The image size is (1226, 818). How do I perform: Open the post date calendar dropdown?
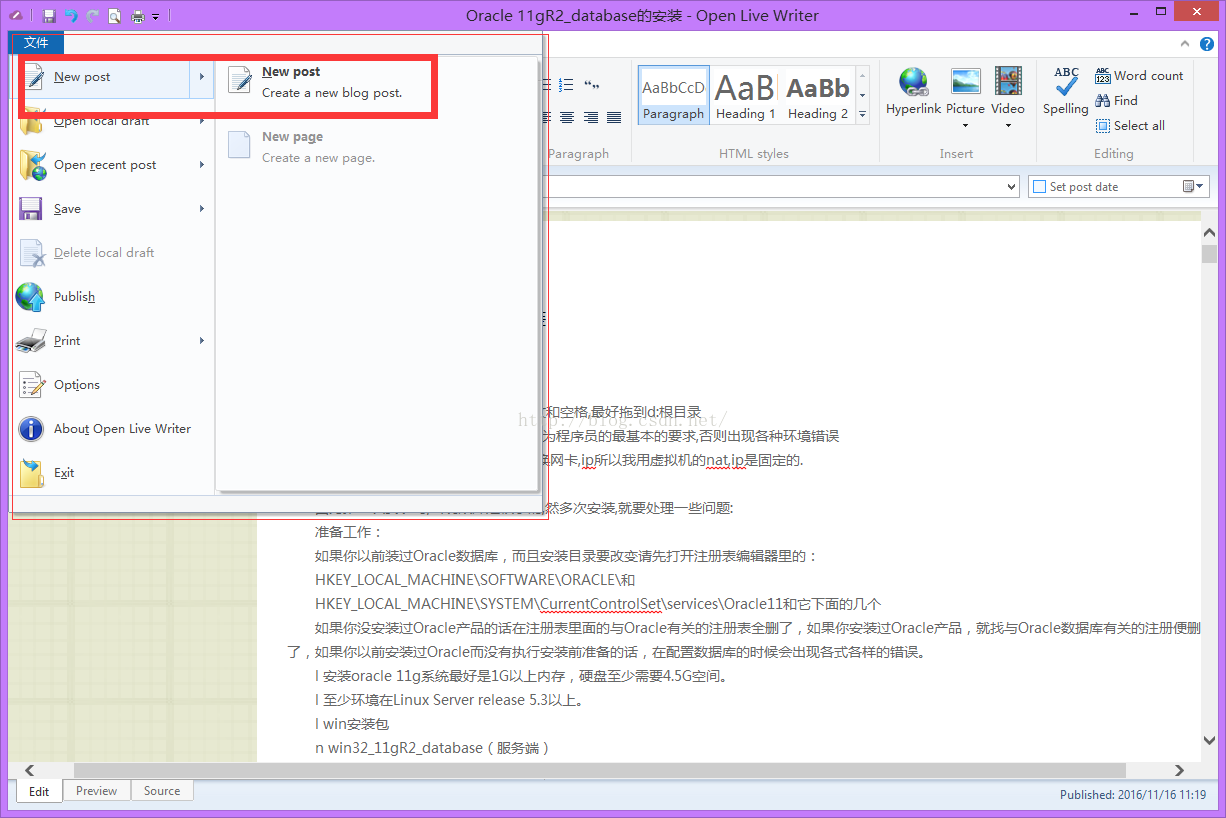click(x=1194, y=187)
